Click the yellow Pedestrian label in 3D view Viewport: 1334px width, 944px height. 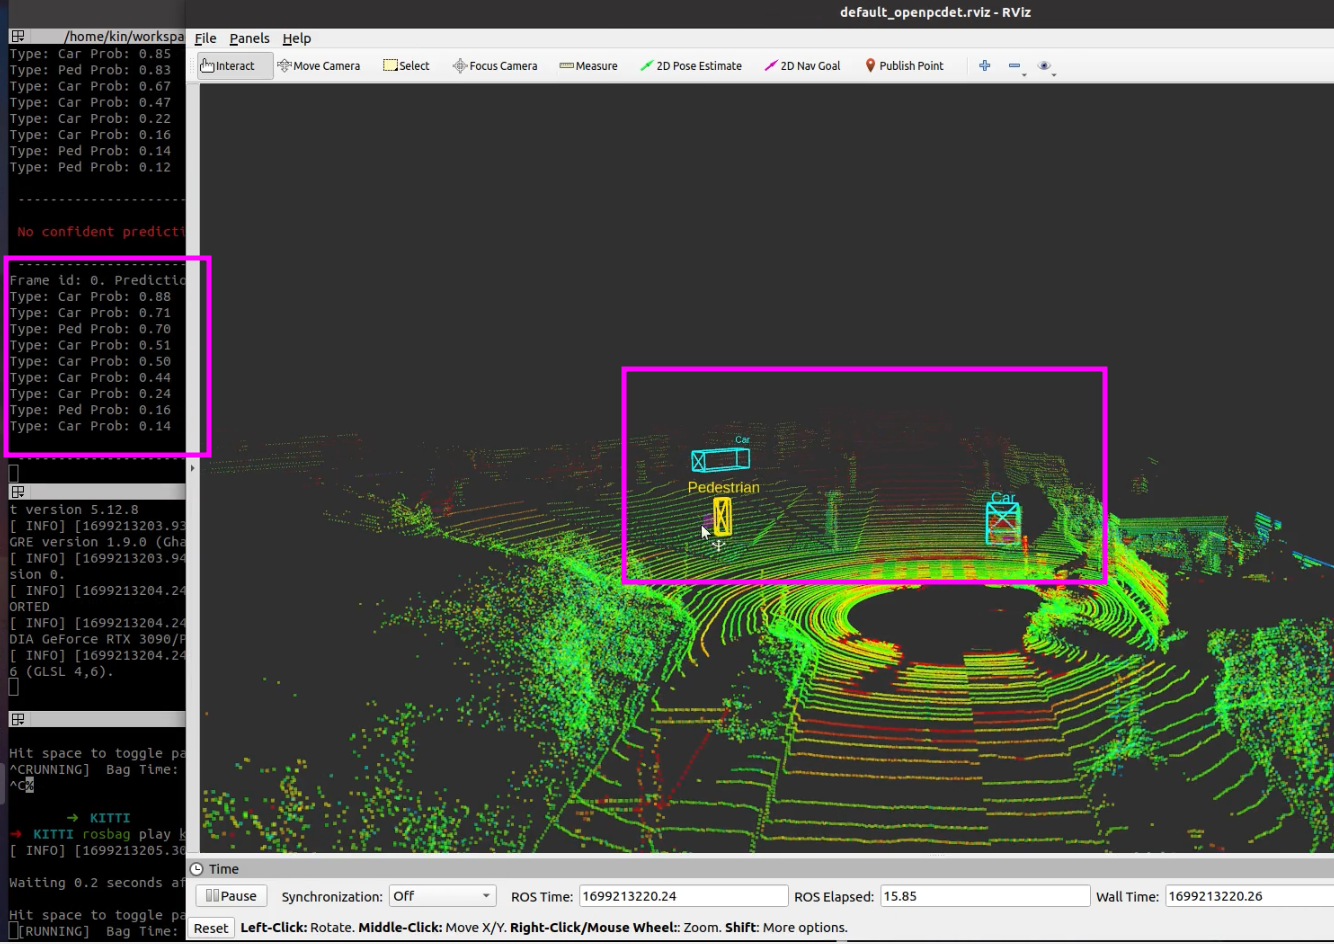[x=723, y=487]
